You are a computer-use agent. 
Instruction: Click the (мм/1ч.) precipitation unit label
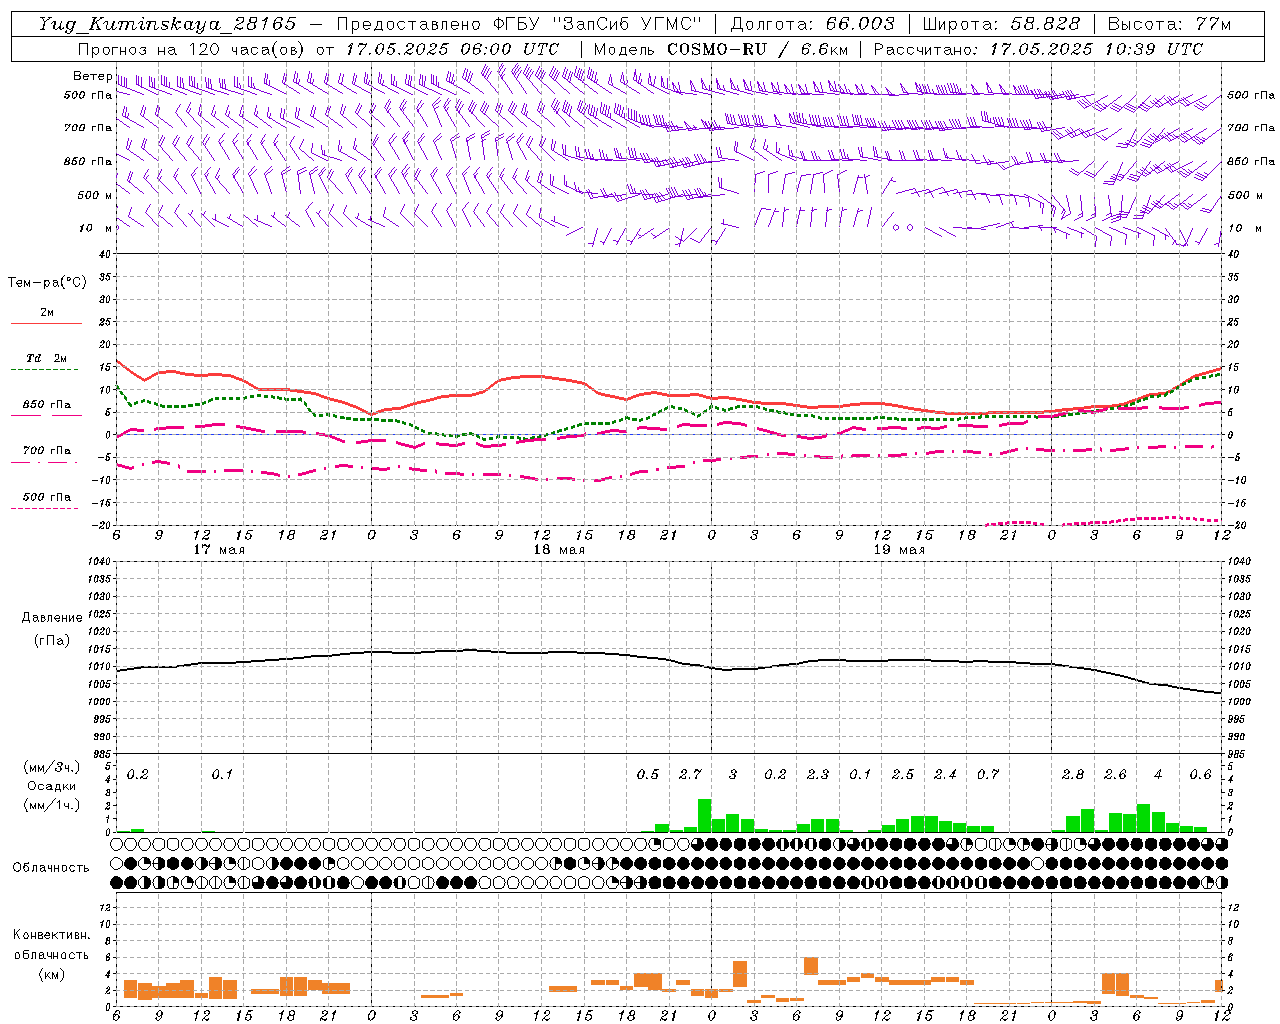[x=52, y=805]
